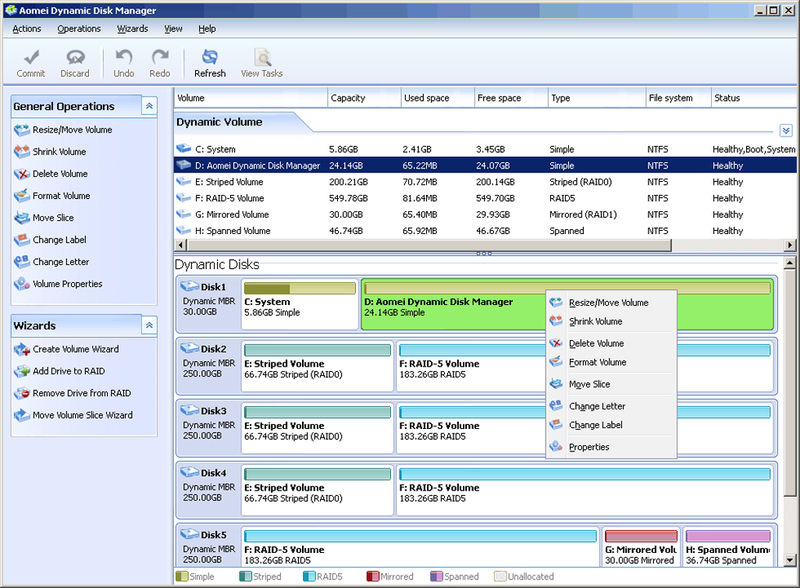Image resolution: width=800 pixels, height=588 pixels.
Task: Click the Disk2 drive icon
Action: (189, 348)
